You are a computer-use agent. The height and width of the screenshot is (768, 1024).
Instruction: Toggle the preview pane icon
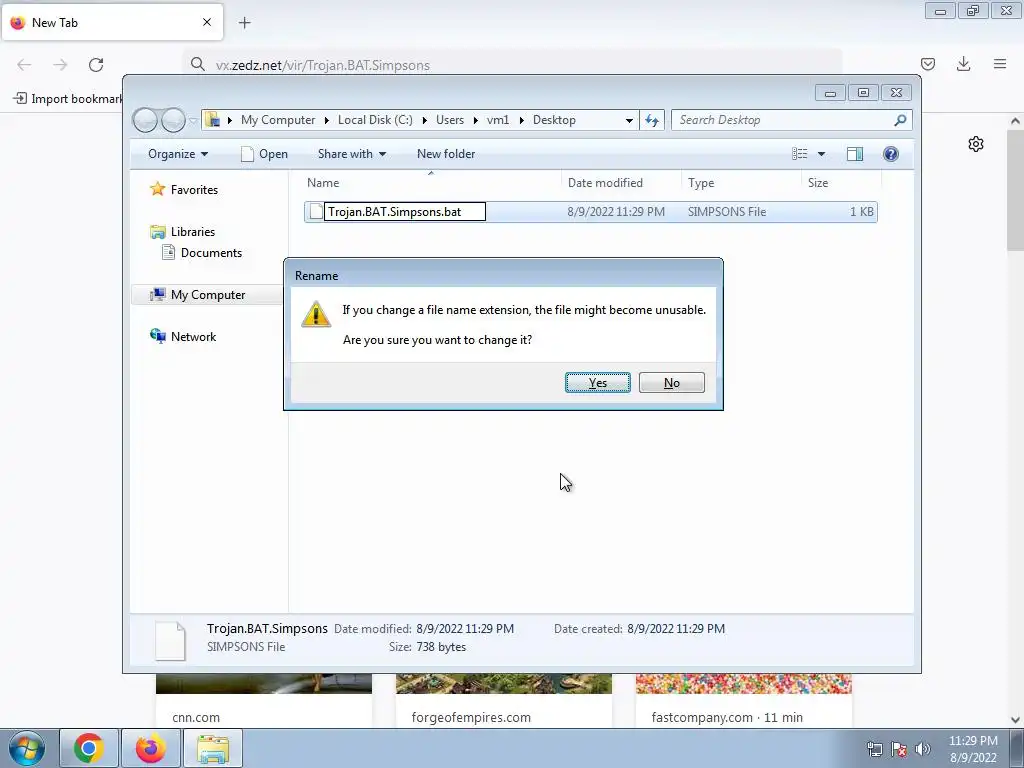(x=855, y=154)
